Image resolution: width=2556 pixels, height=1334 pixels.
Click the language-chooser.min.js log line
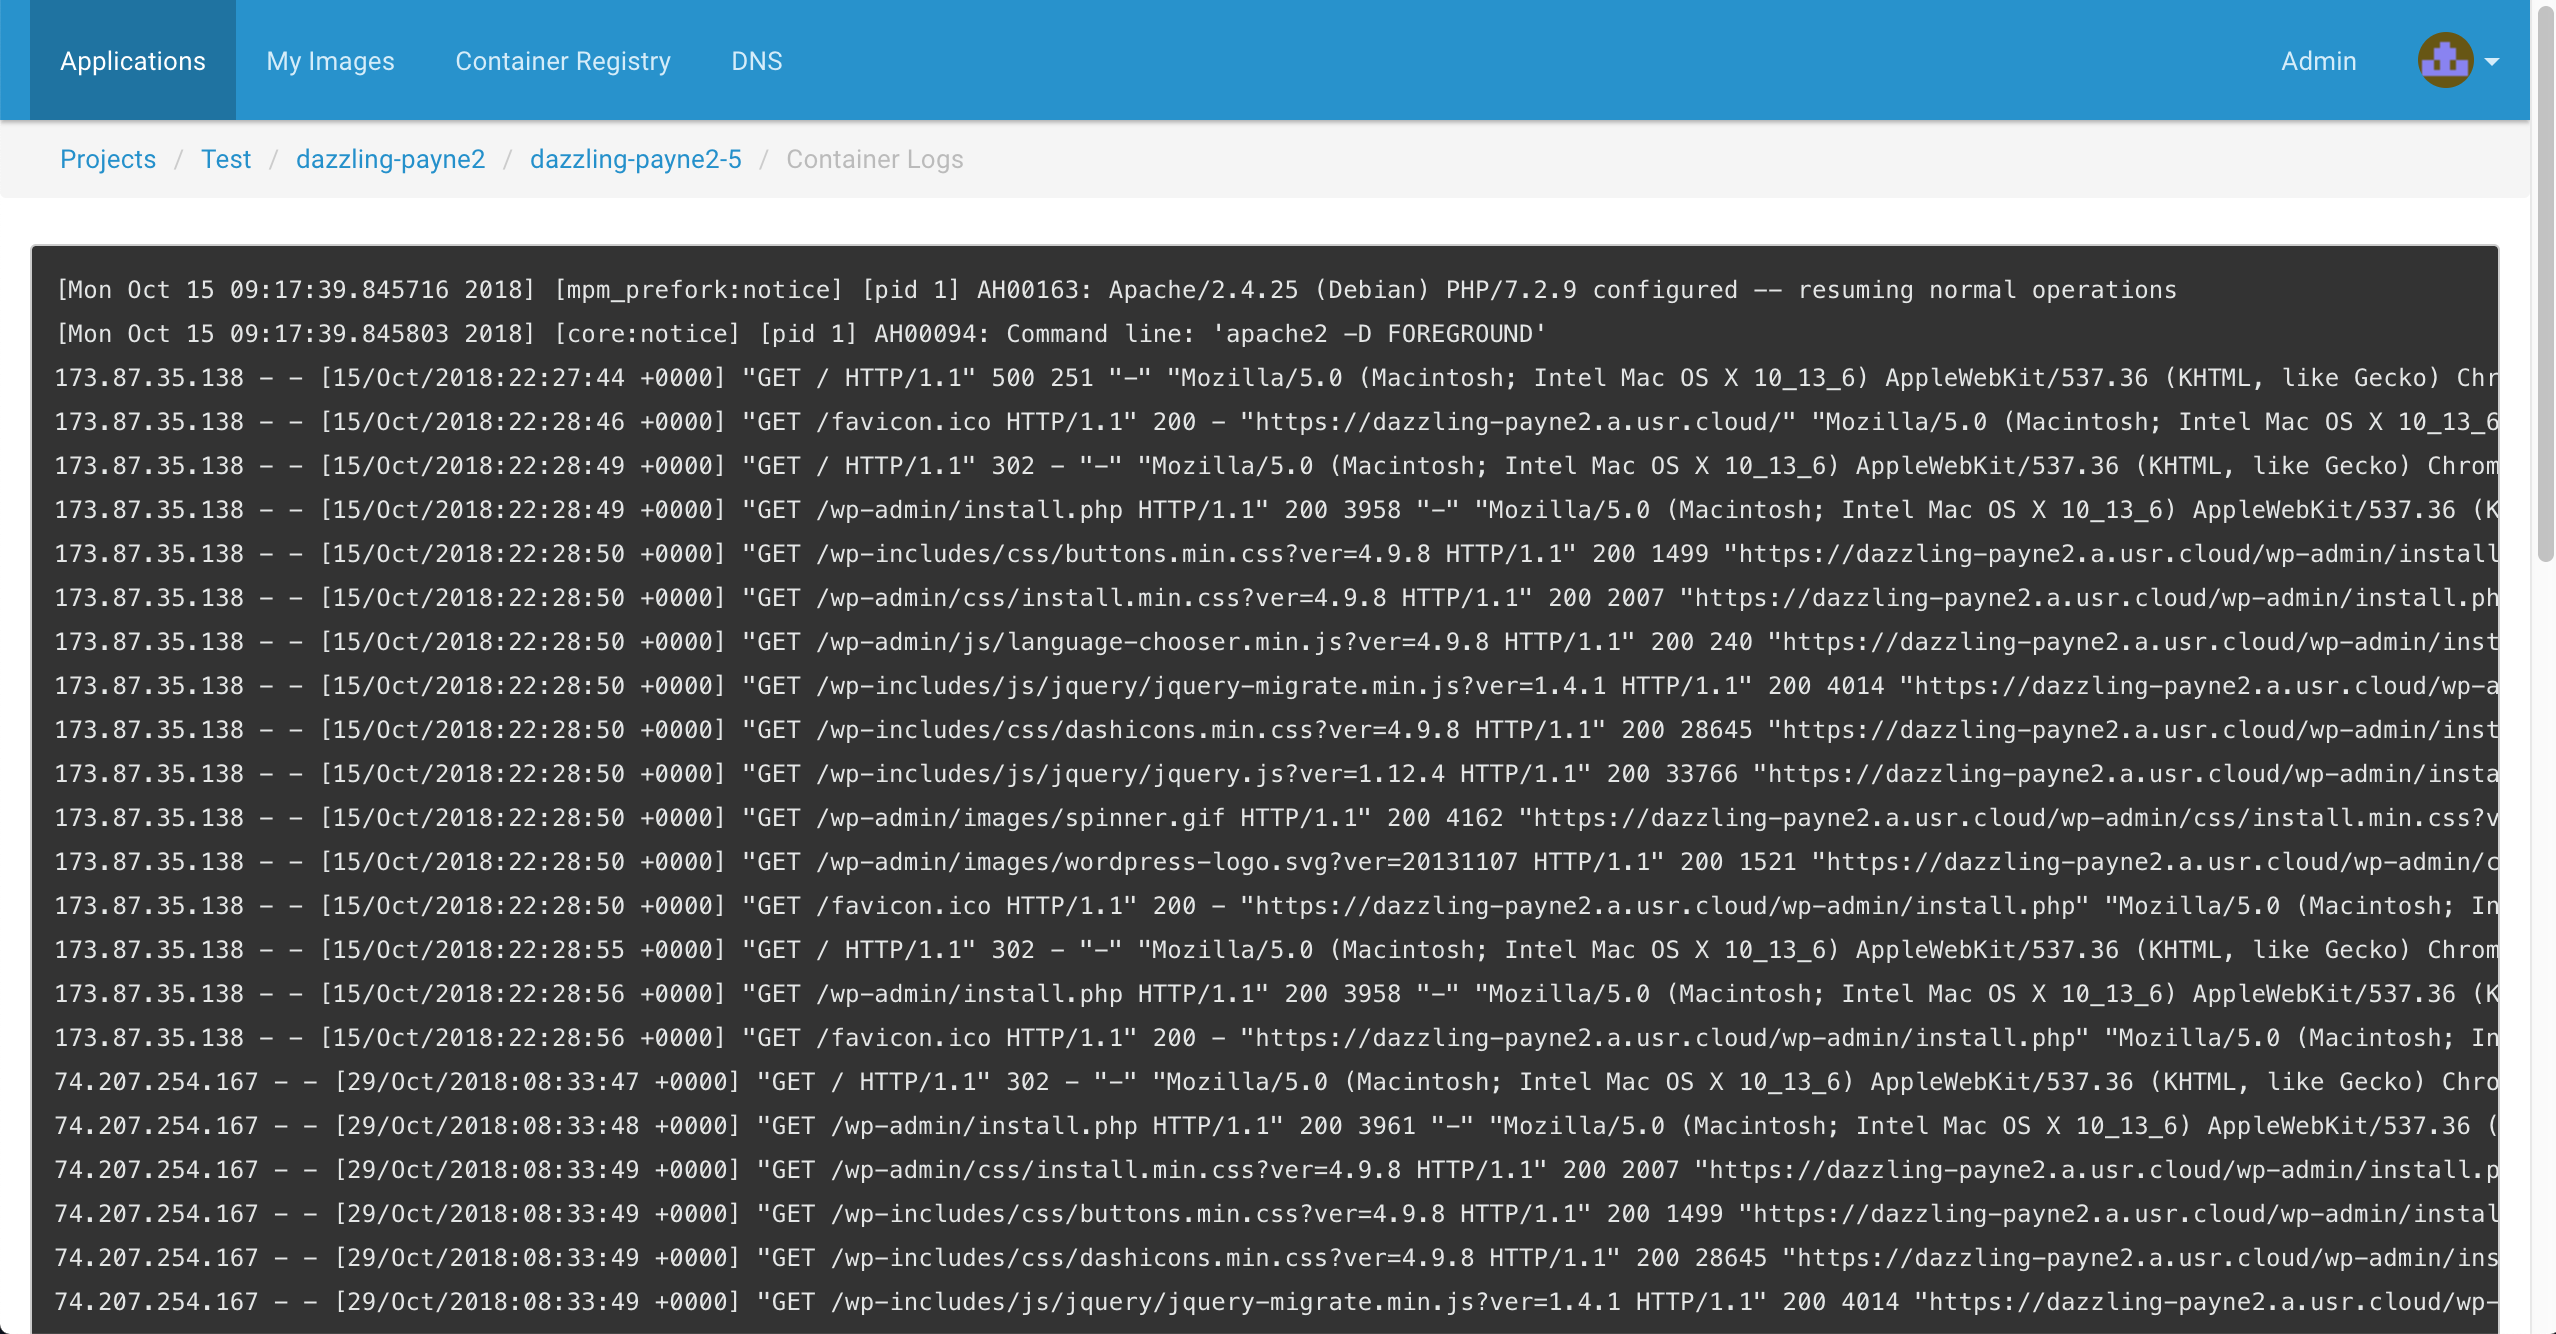click(1276, 642)
